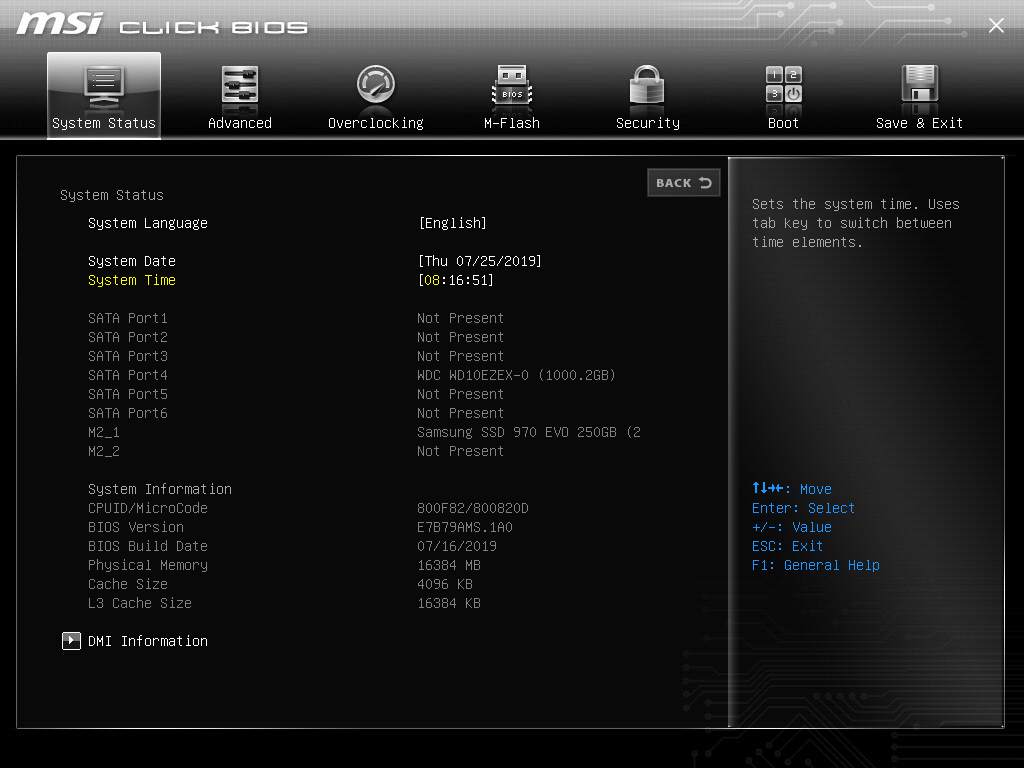Click the 4096 KB cache value
Viewport: 1024px width, 768px height.
point(445,584)
